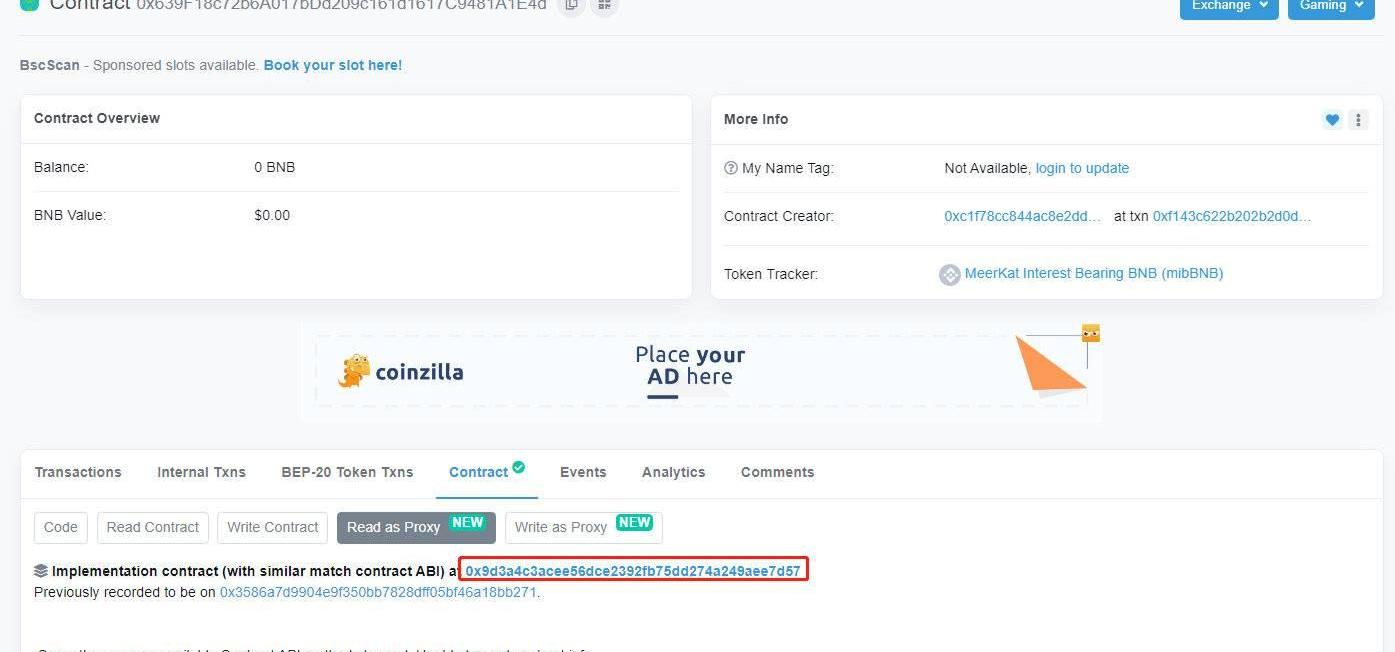1395x652 pixels.
Task: Open the three-dot options menu in More Info
Action: click(1358, 120)
